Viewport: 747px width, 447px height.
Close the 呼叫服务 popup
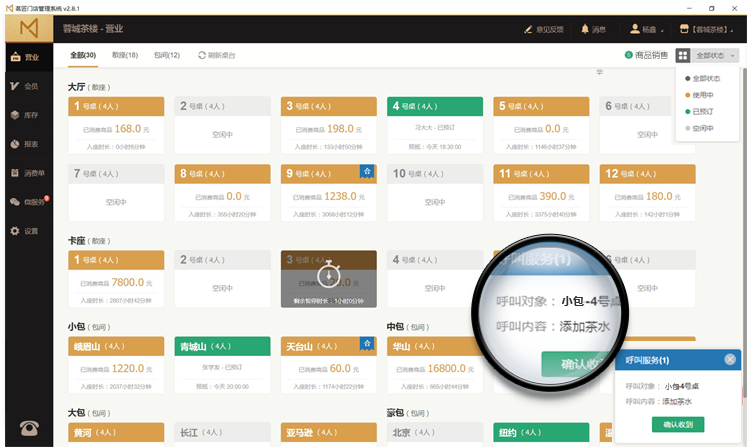pos(730,360)
